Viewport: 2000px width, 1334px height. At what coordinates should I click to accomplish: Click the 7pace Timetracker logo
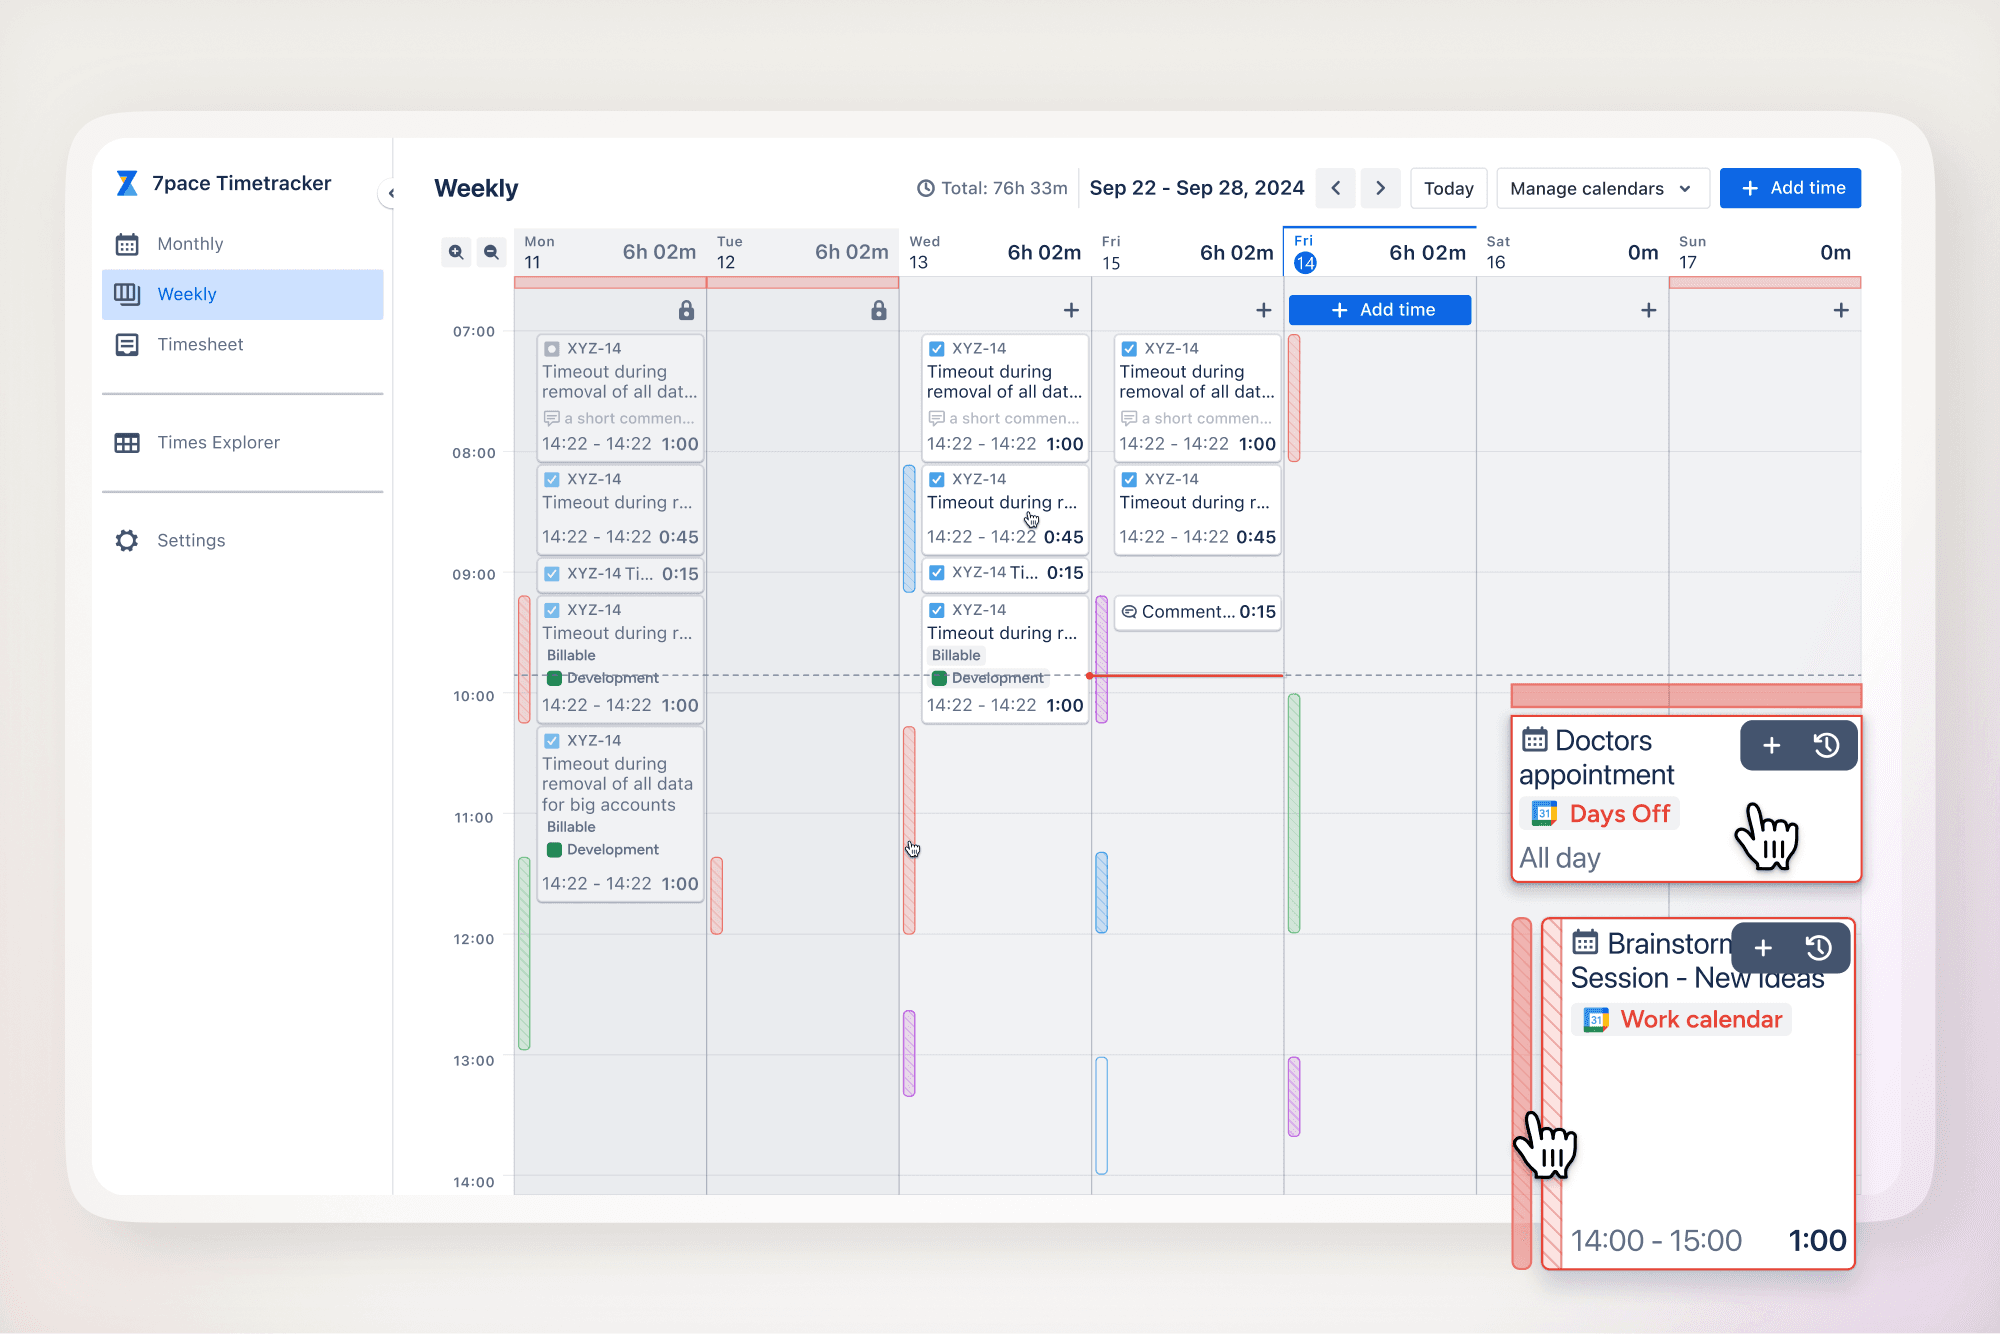[127, 183]
